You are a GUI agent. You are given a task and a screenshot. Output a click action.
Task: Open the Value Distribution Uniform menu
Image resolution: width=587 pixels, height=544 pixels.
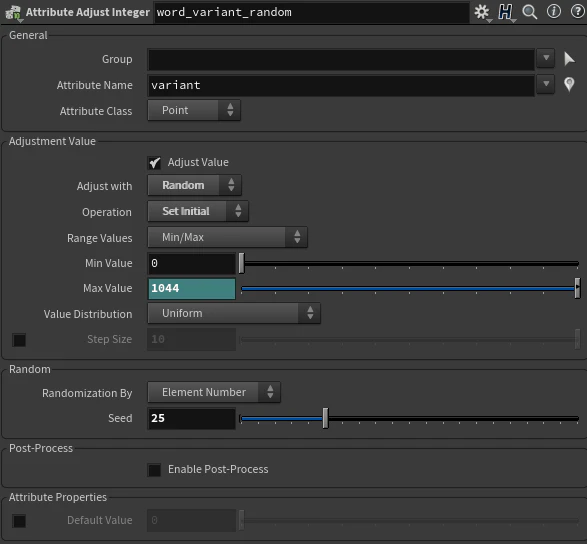pos(234,313)
